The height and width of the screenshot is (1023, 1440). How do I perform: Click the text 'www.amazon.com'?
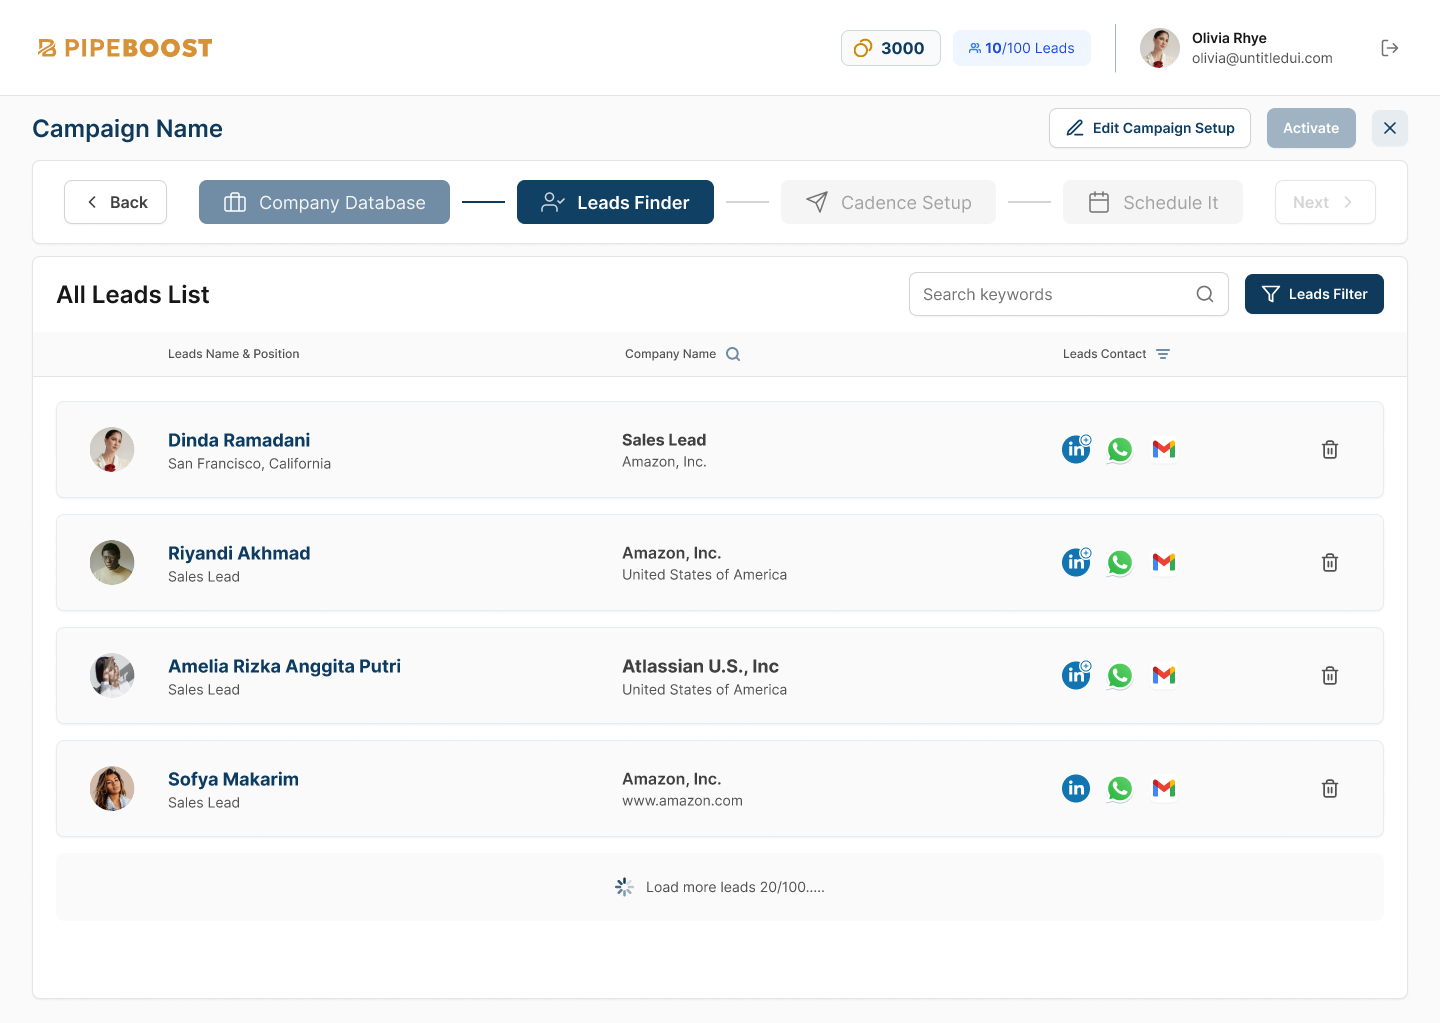coord(682,801)
